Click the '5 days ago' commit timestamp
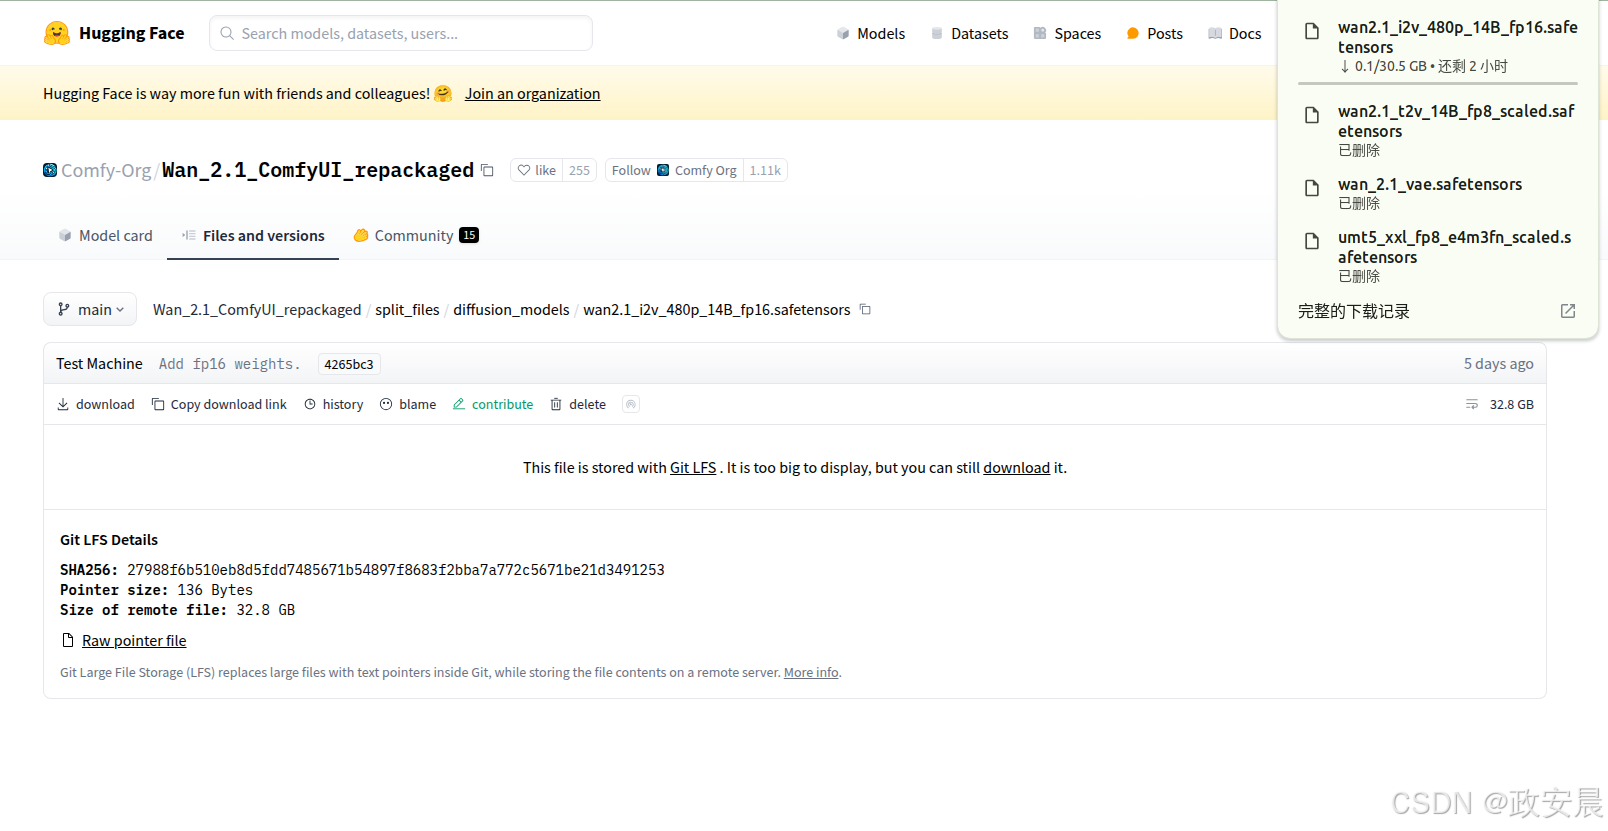The height and width of the screenshot is (831, 1608). 1498,364
